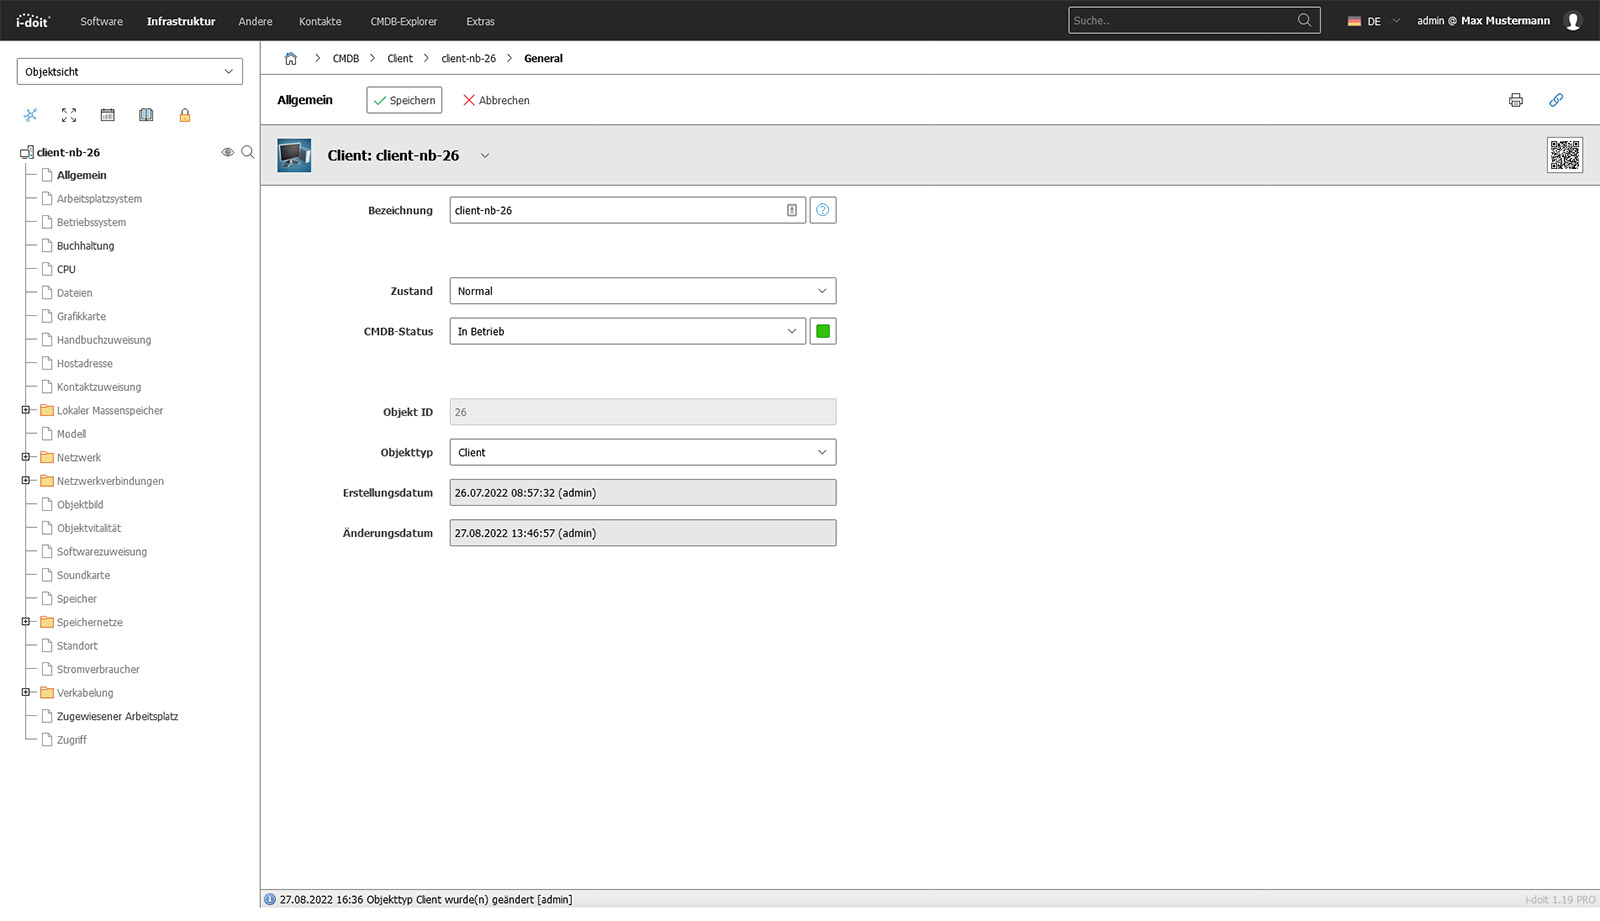Image resolution: width=1600 pixels, height=921 pixels.
Task: Open the Objektsicht view selector
Action: 129,72
